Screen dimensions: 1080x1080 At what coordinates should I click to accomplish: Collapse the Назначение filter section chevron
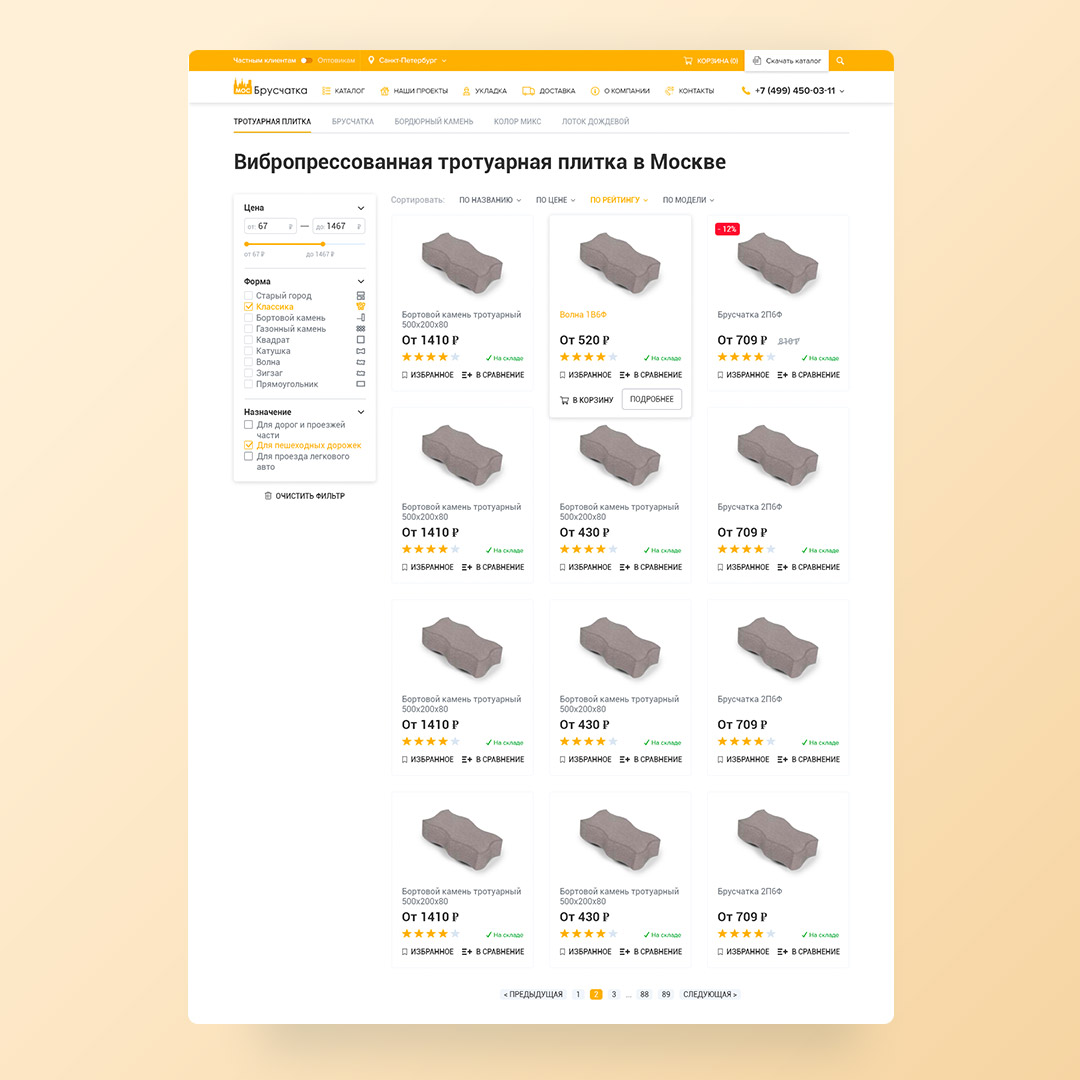pos(361,412)
